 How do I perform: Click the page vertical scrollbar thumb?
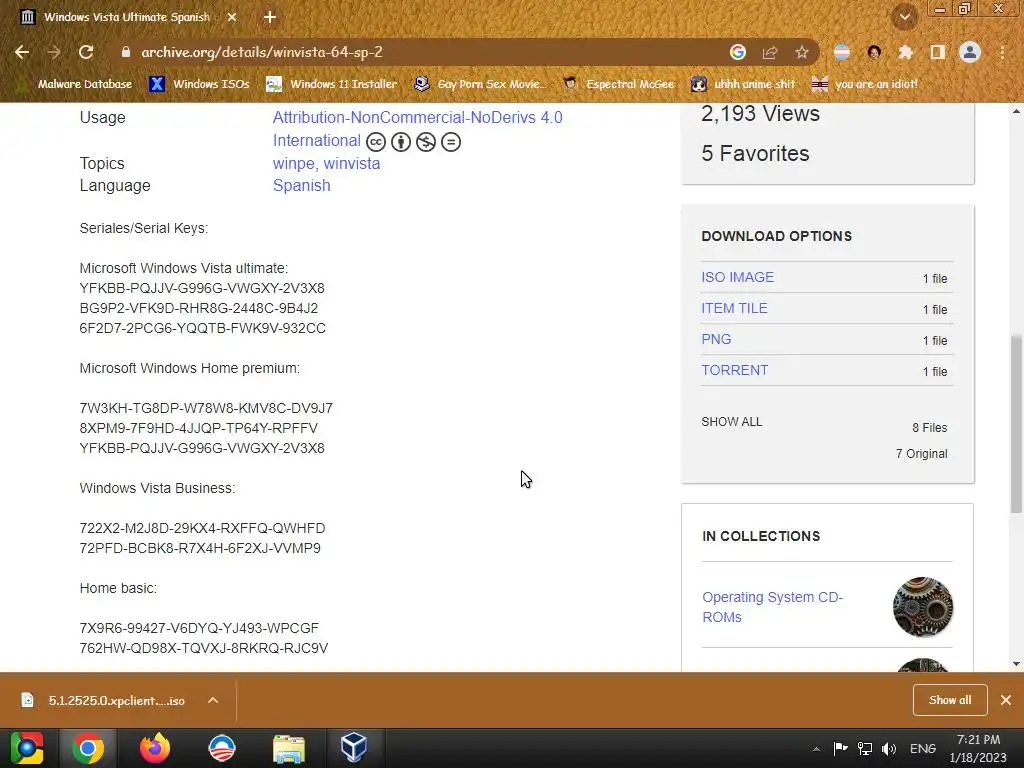tap(1016, 423)
